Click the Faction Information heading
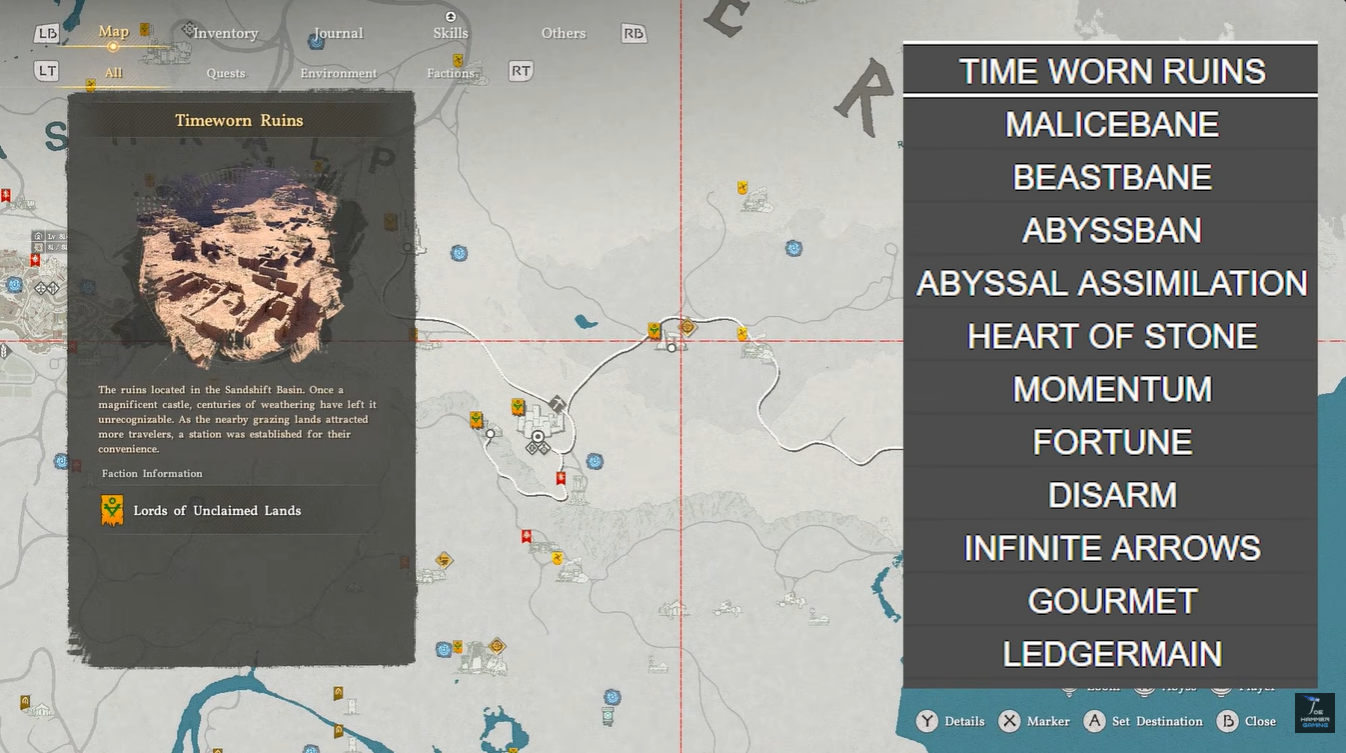This screenshot has height=753, width=1346. point(152,473)
